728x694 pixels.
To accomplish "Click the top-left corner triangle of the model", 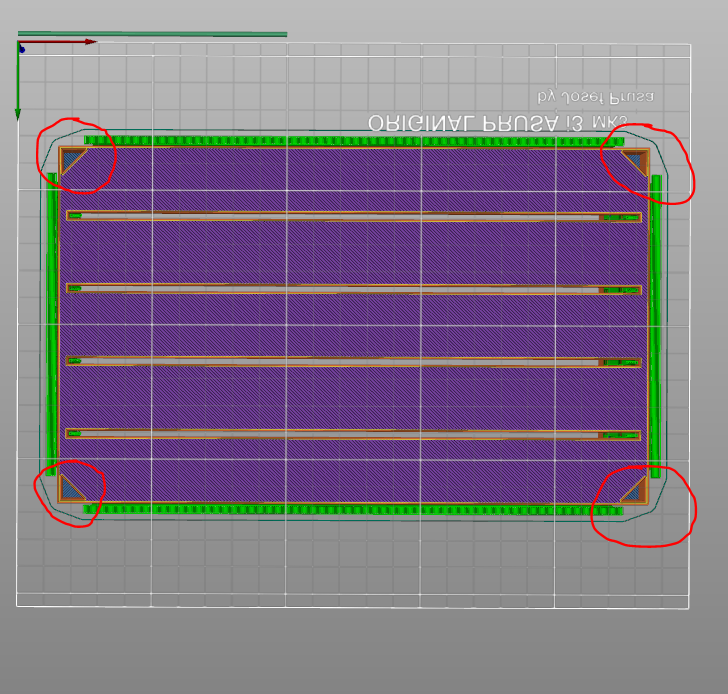I will click(x=71, y=160).
